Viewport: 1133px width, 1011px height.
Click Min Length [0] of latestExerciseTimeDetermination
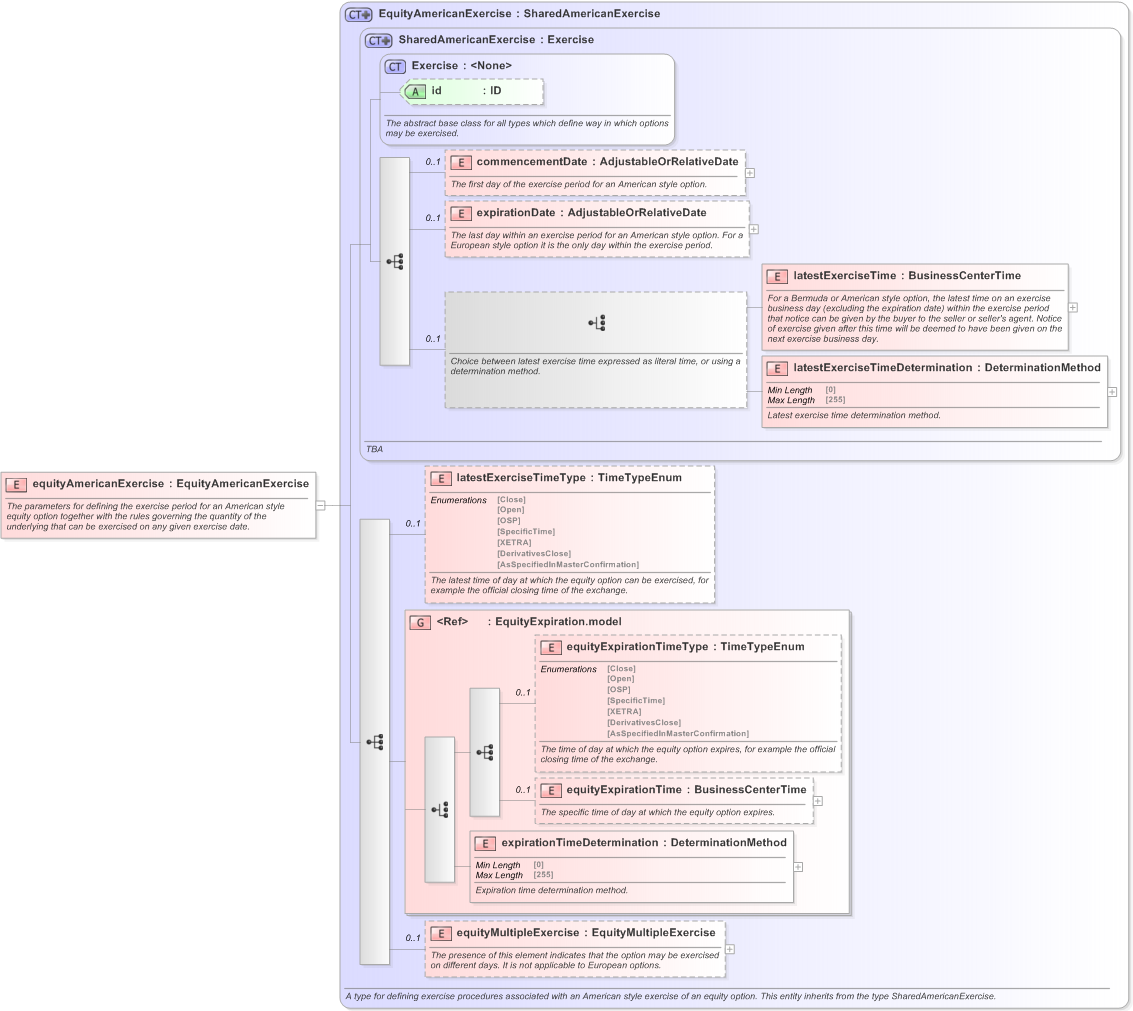(801, 390)
